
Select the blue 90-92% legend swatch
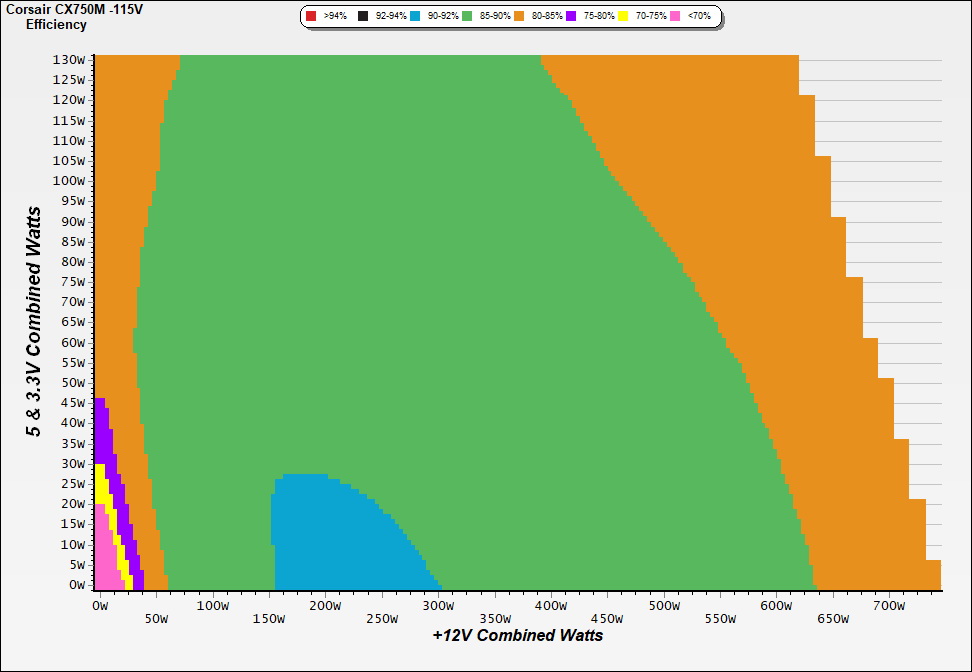coord(415,17)
